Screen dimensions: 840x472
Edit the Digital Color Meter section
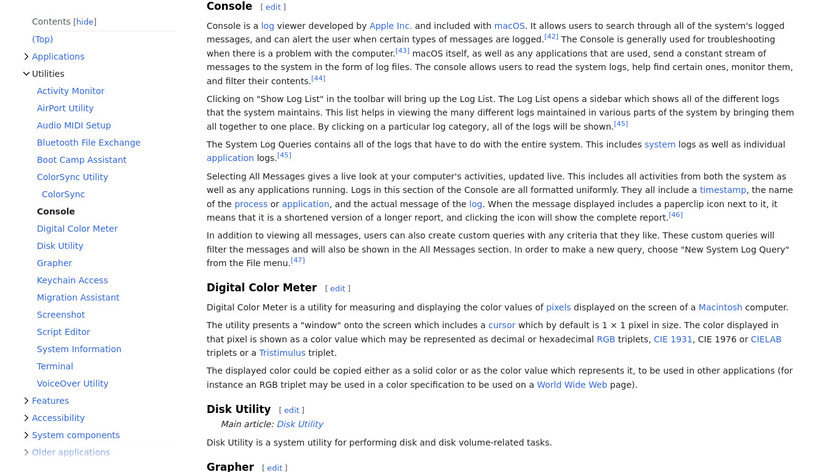pos(338,288)
